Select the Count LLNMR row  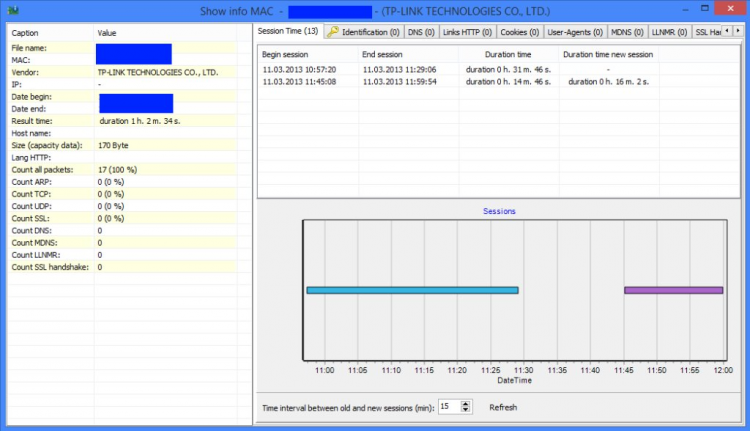(x=122, y=255)
